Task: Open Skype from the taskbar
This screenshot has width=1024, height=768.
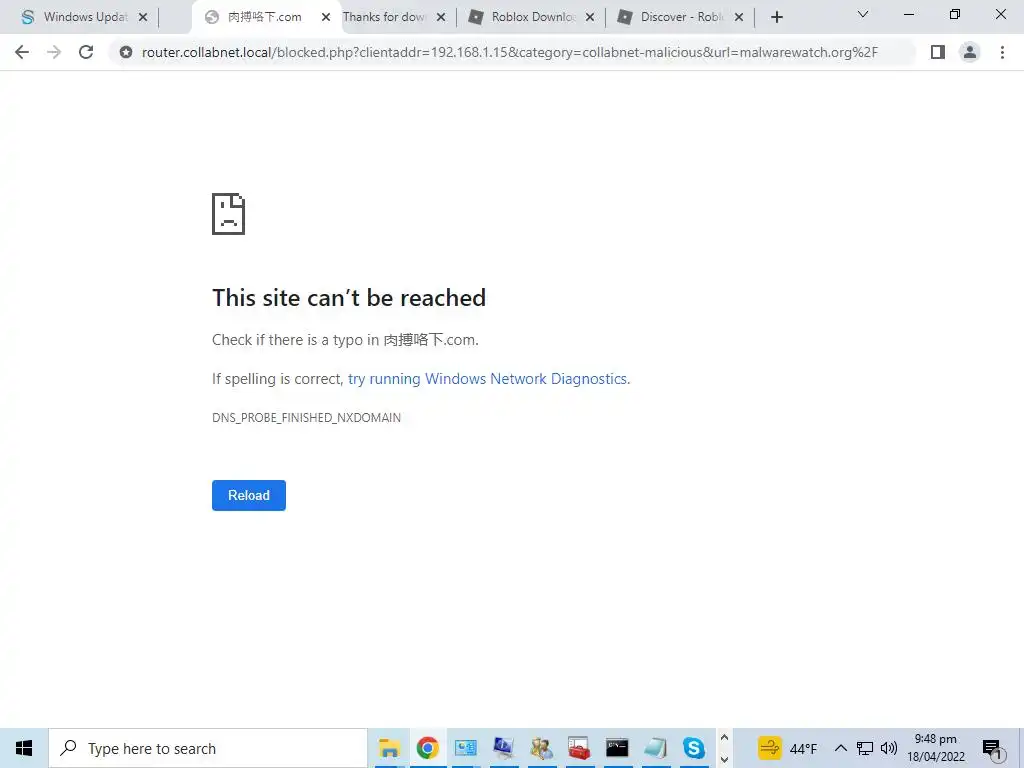Action: [x=693, y=748]
